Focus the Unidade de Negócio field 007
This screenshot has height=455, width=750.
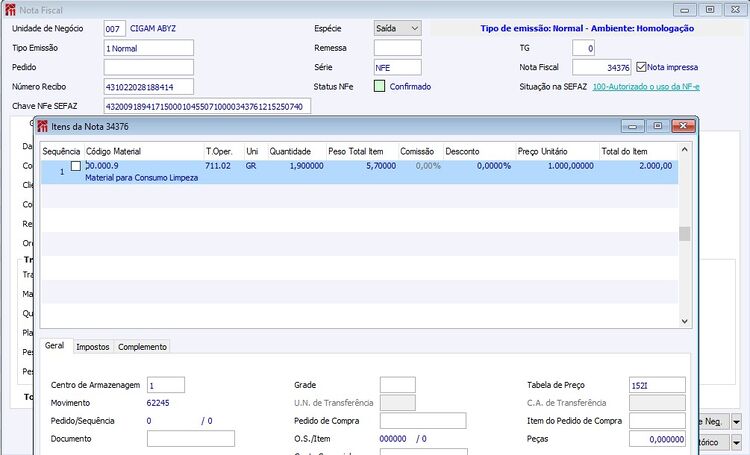[114, 29]
